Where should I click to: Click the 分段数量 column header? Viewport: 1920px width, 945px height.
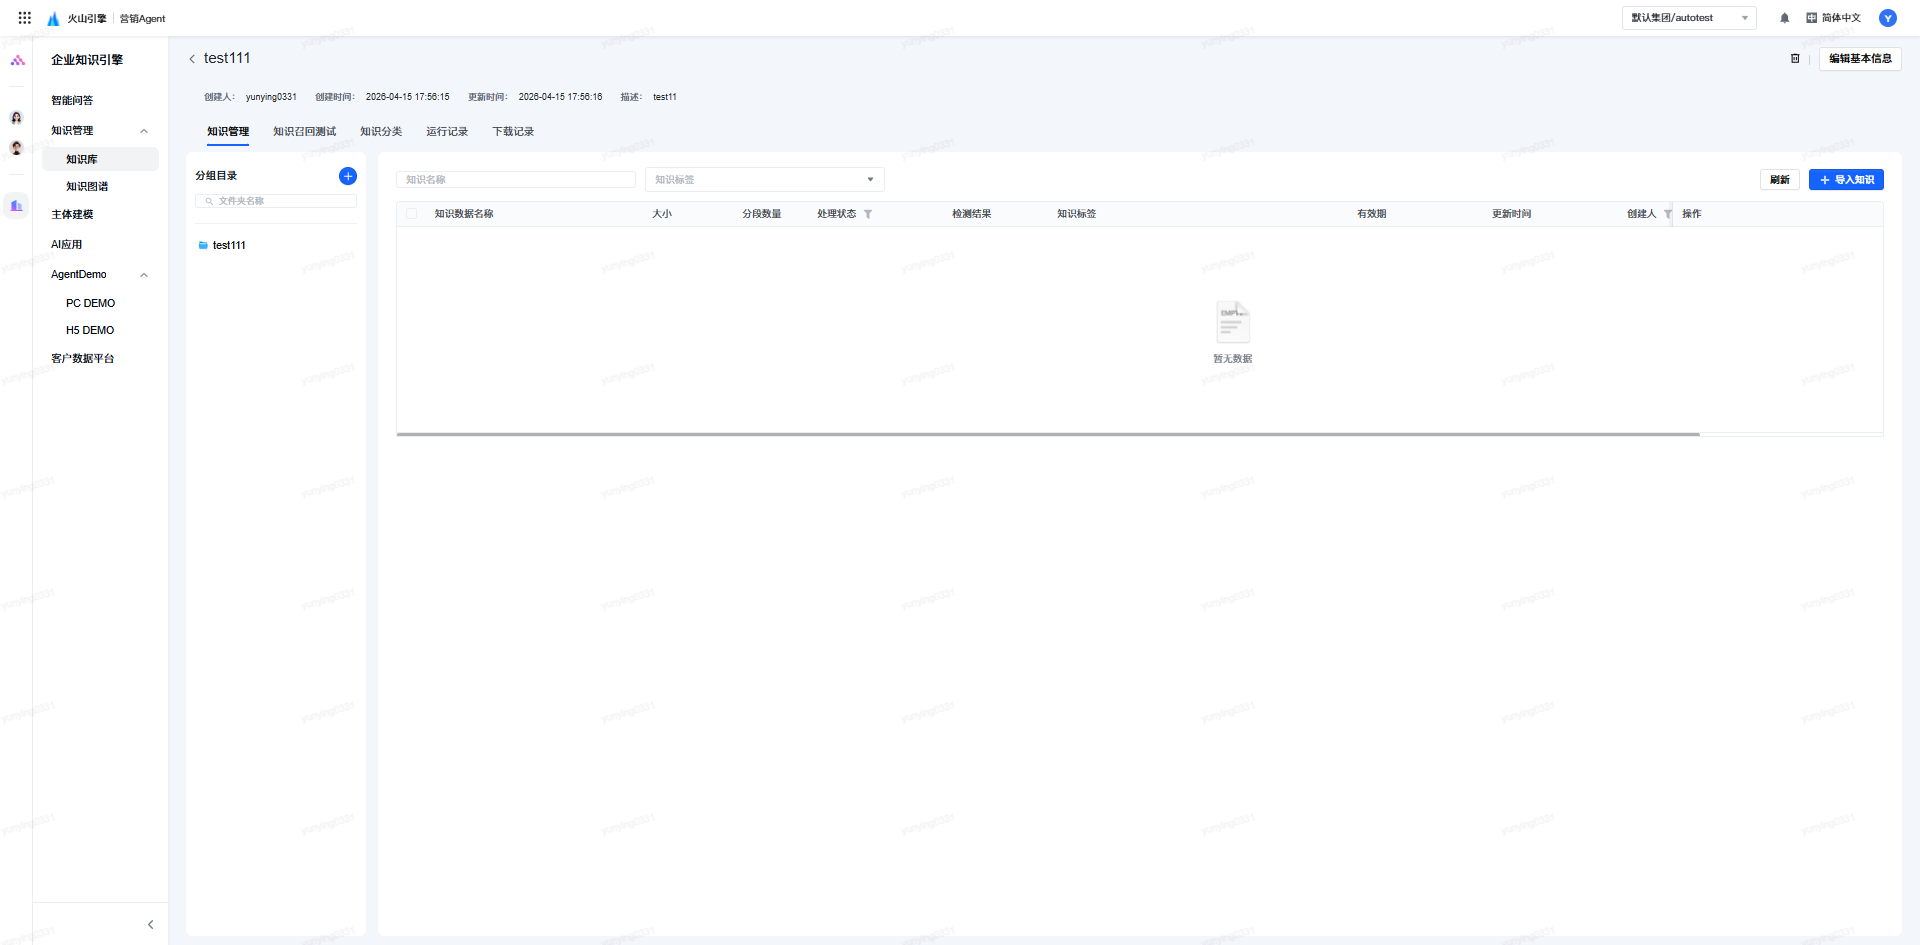[x=762, y=214]
